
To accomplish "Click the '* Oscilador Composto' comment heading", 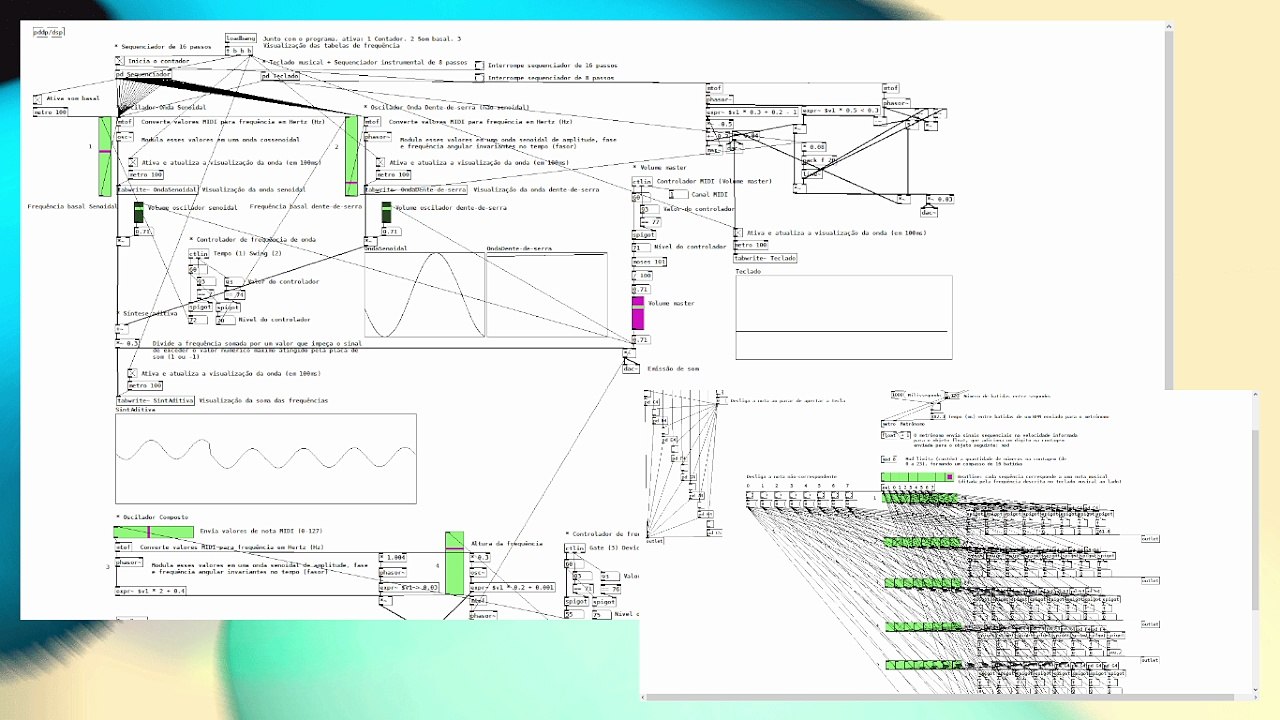I will (x=152, y=517).
